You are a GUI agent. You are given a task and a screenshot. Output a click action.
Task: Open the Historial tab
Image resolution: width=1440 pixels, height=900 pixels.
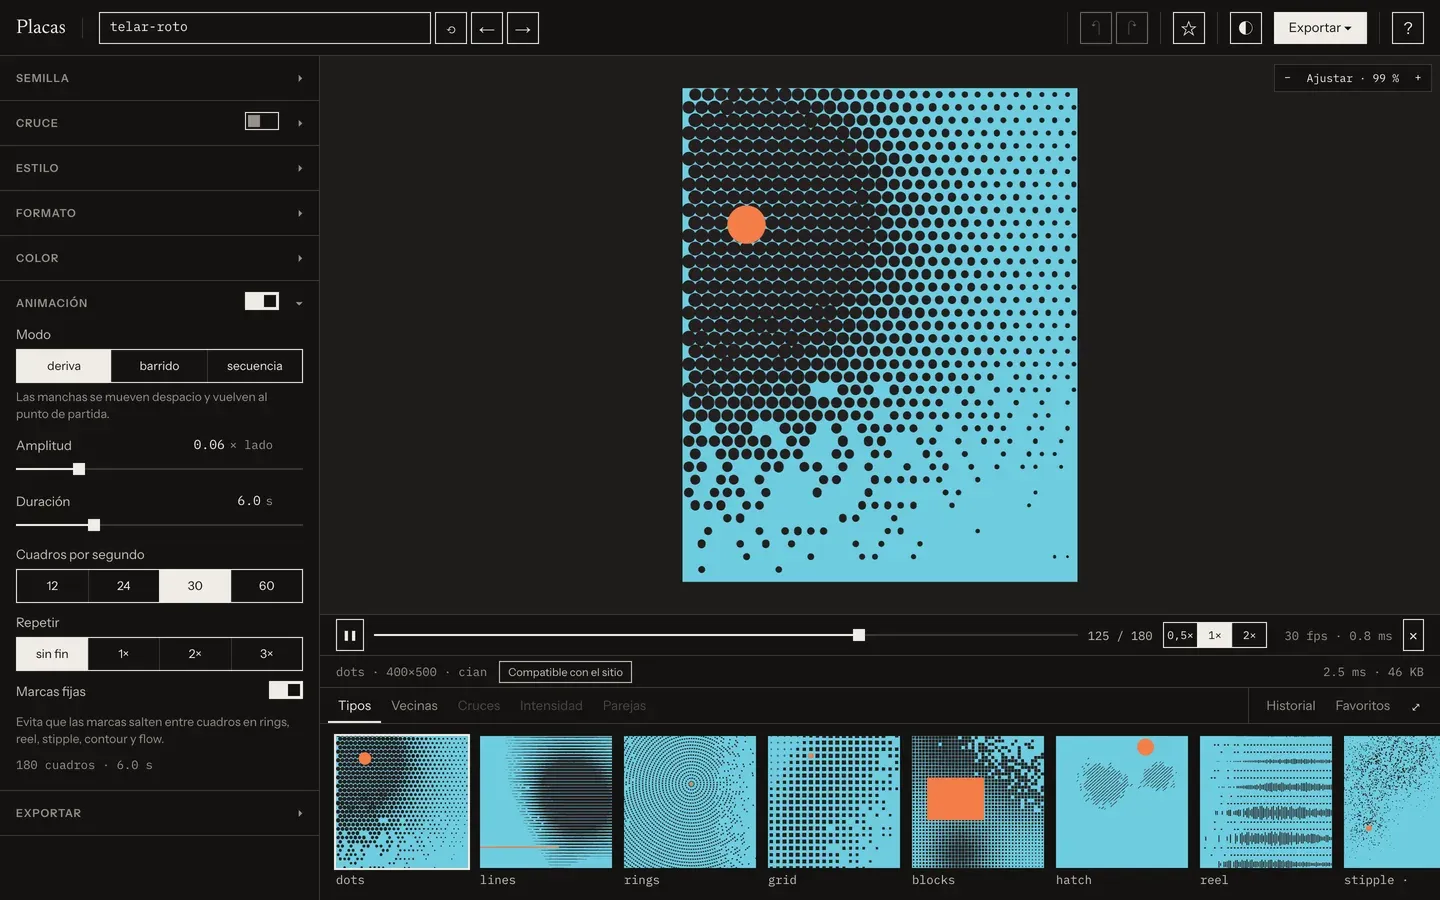[1290, 706]
